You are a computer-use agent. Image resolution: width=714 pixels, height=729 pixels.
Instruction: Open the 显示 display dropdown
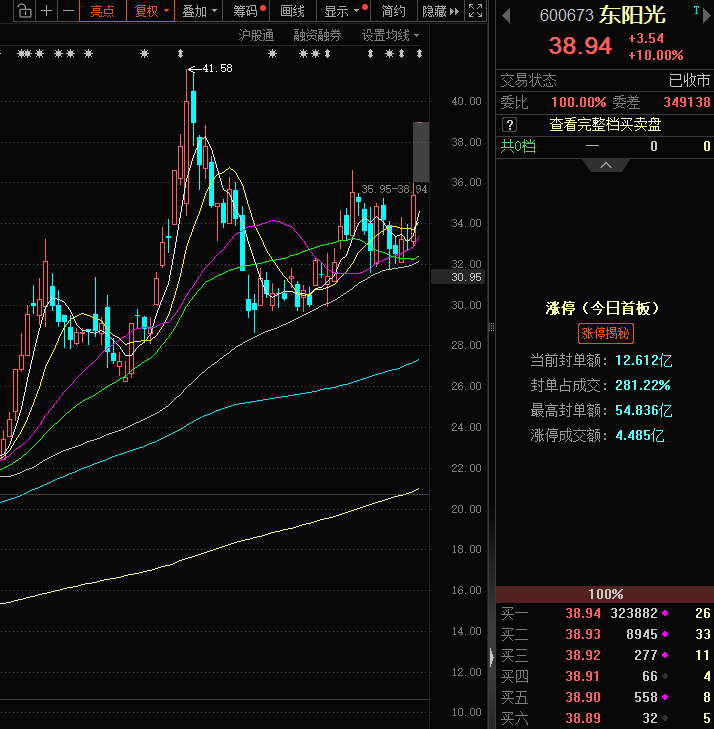[343, 11]
